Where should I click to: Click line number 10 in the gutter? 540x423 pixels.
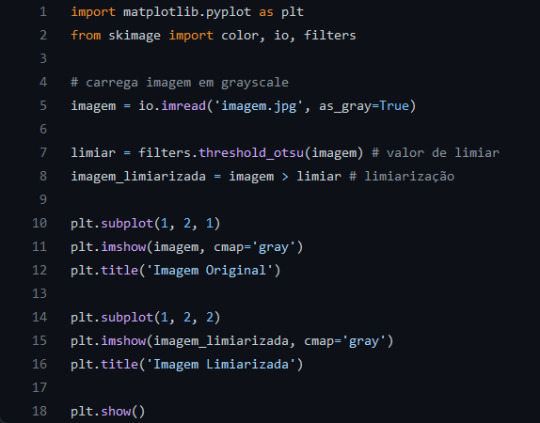(x=40, y=223)
